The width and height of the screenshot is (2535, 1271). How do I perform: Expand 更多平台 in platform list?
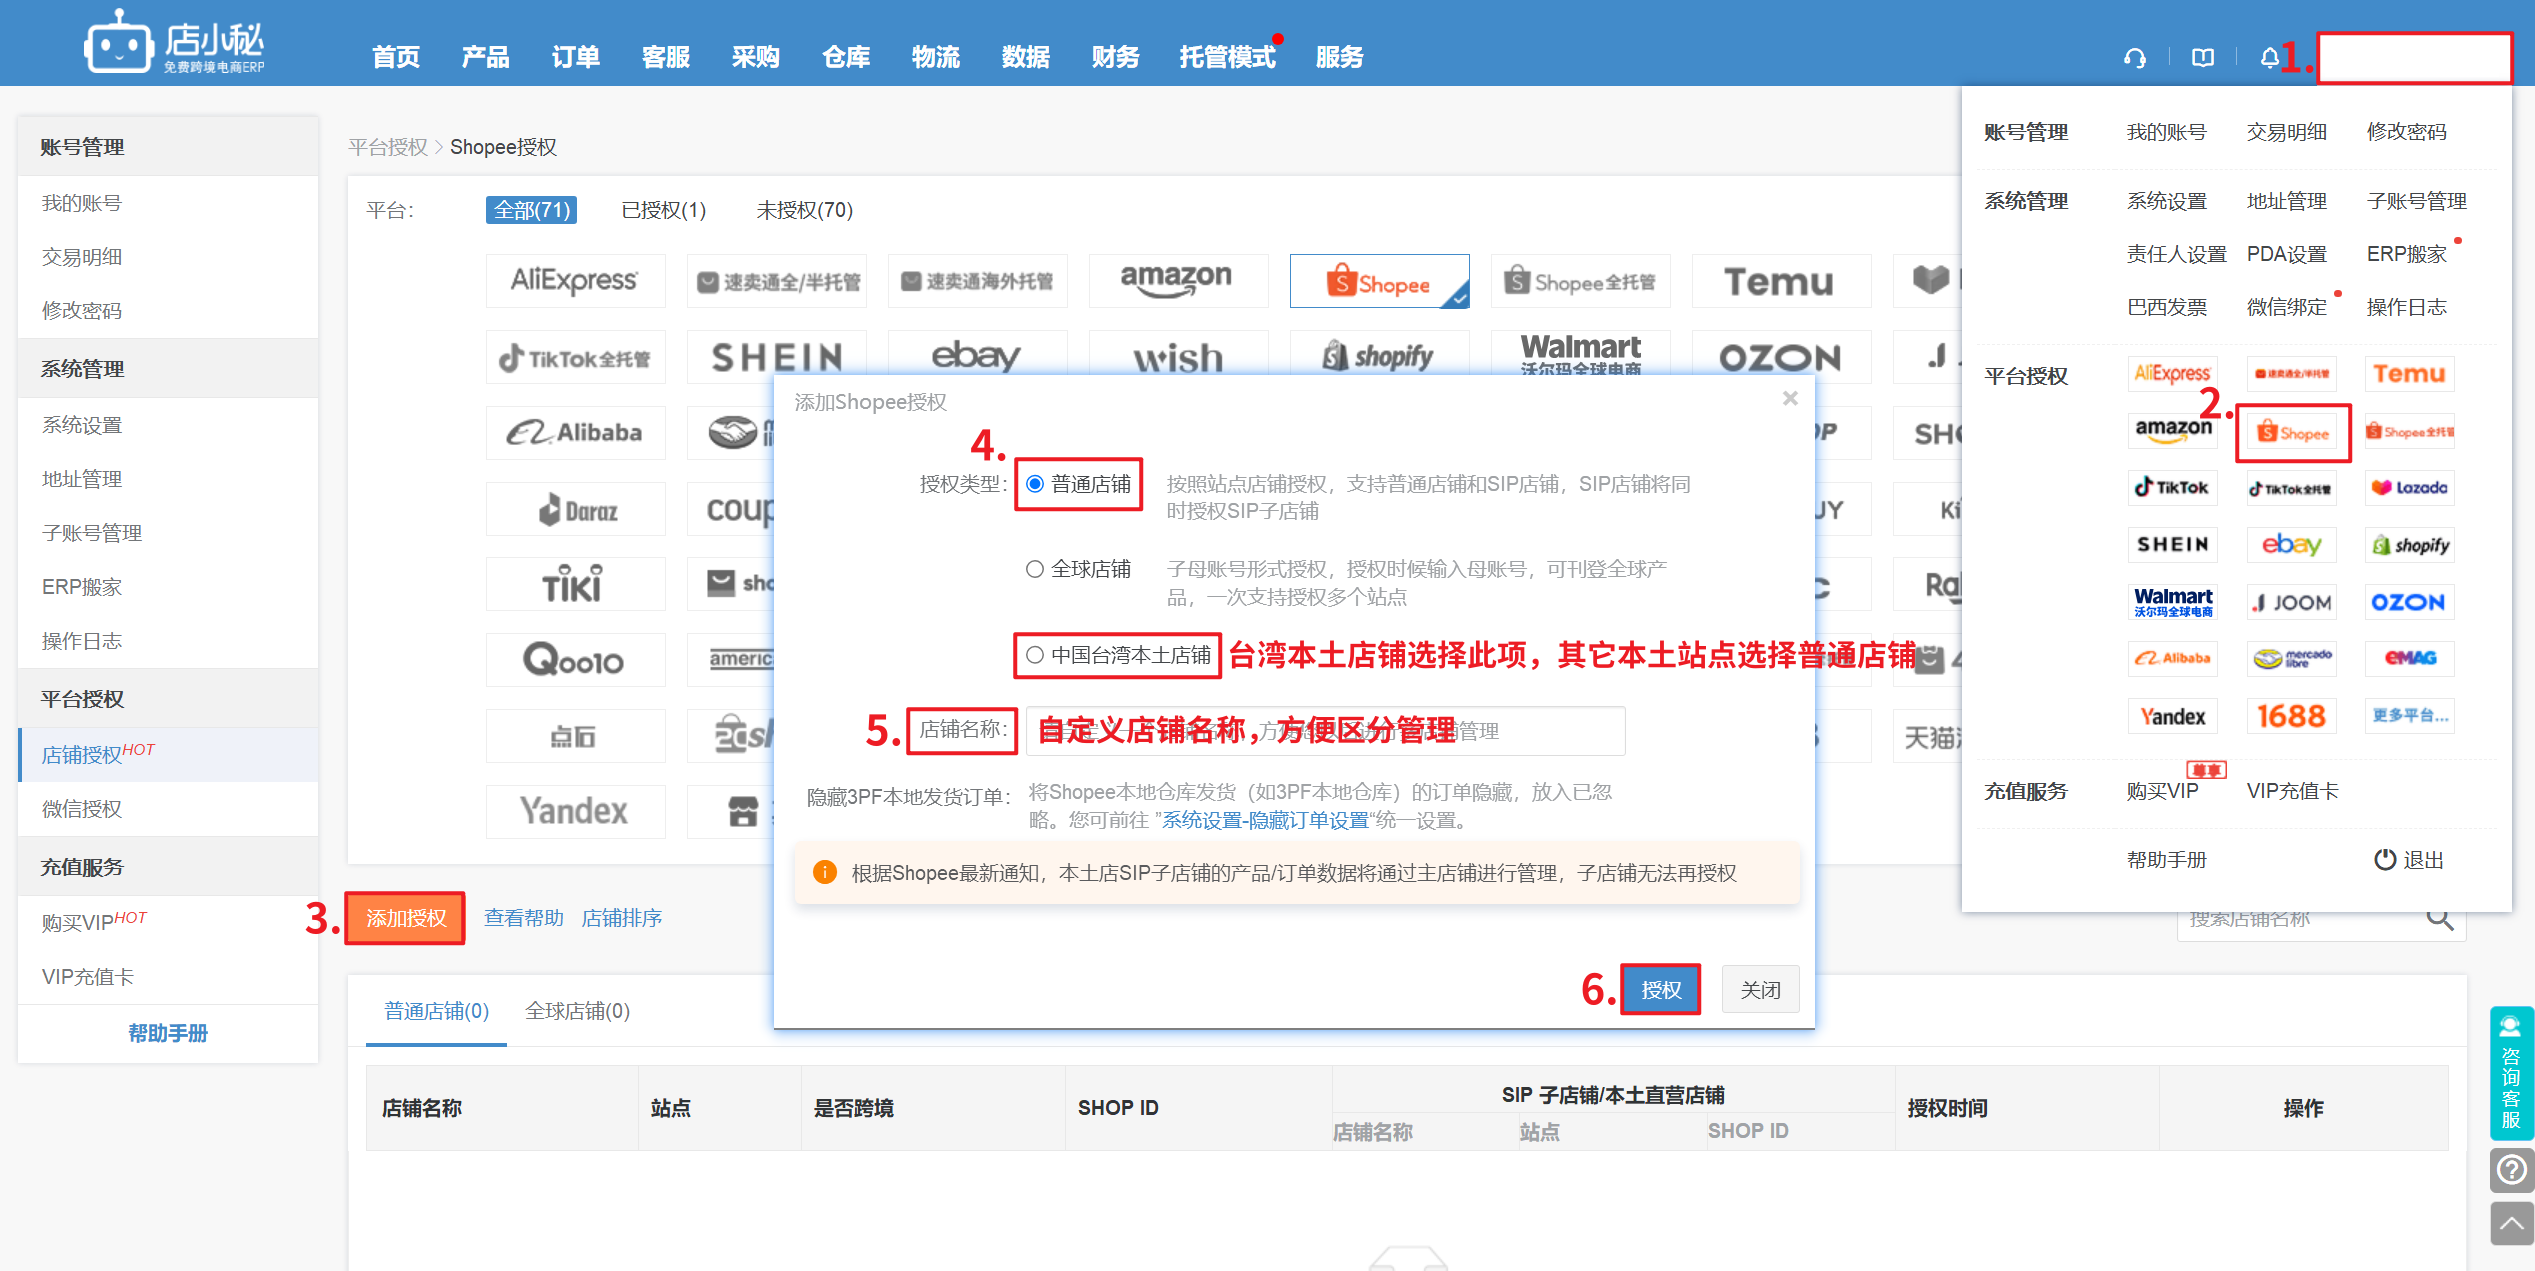pos(2409,716)
